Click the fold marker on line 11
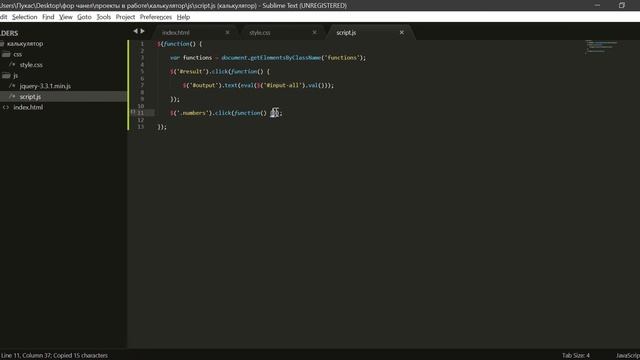Screen dimensions: 640x360 coord(133,112)
